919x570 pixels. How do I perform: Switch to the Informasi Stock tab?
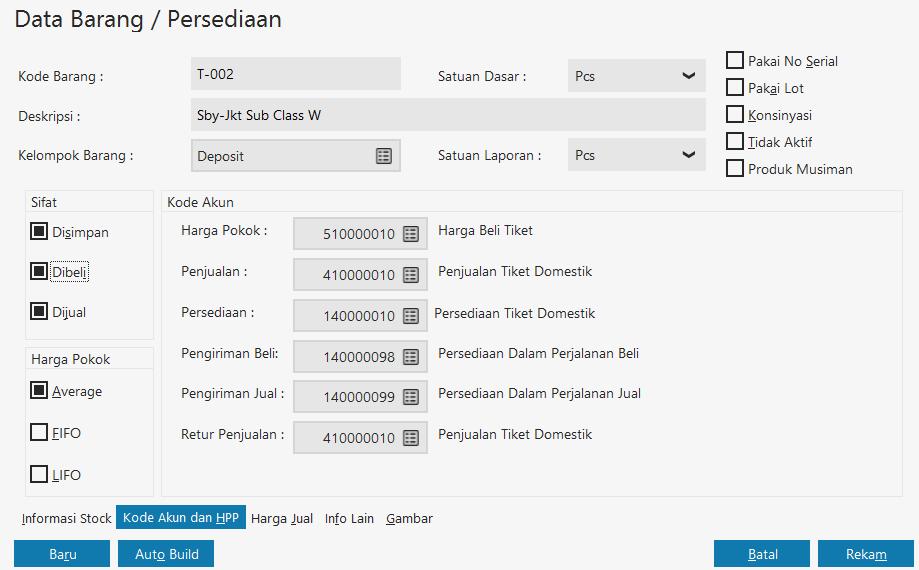(x=67, y=518)
